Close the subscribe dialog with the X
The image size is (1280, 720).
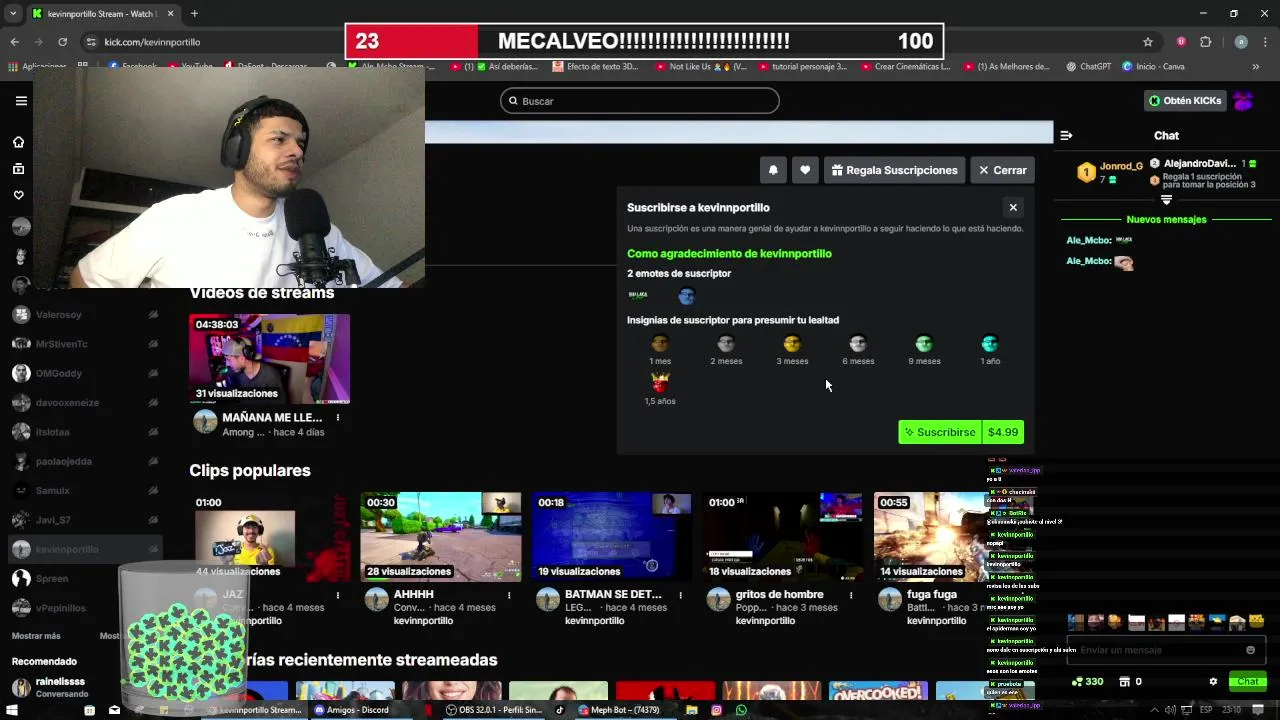tap(1013, 207)
